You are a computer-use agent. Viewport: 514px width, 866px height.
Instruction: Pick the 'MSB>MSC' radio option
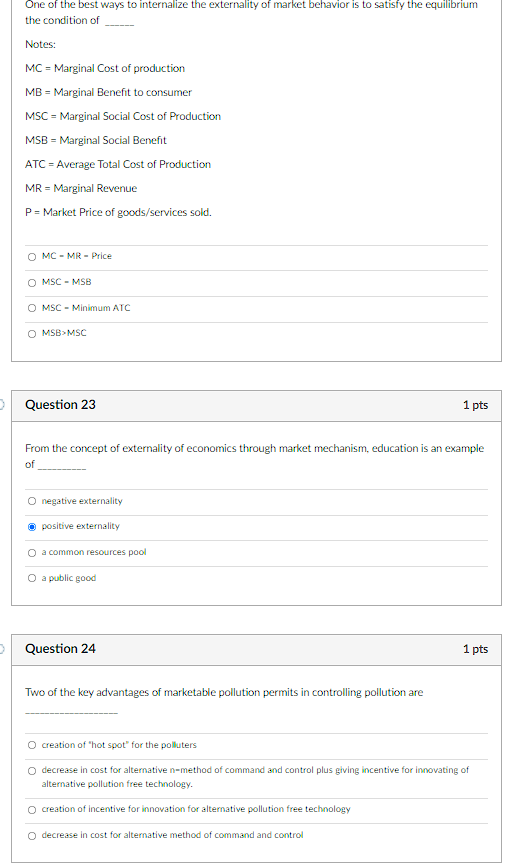(32, 334)
